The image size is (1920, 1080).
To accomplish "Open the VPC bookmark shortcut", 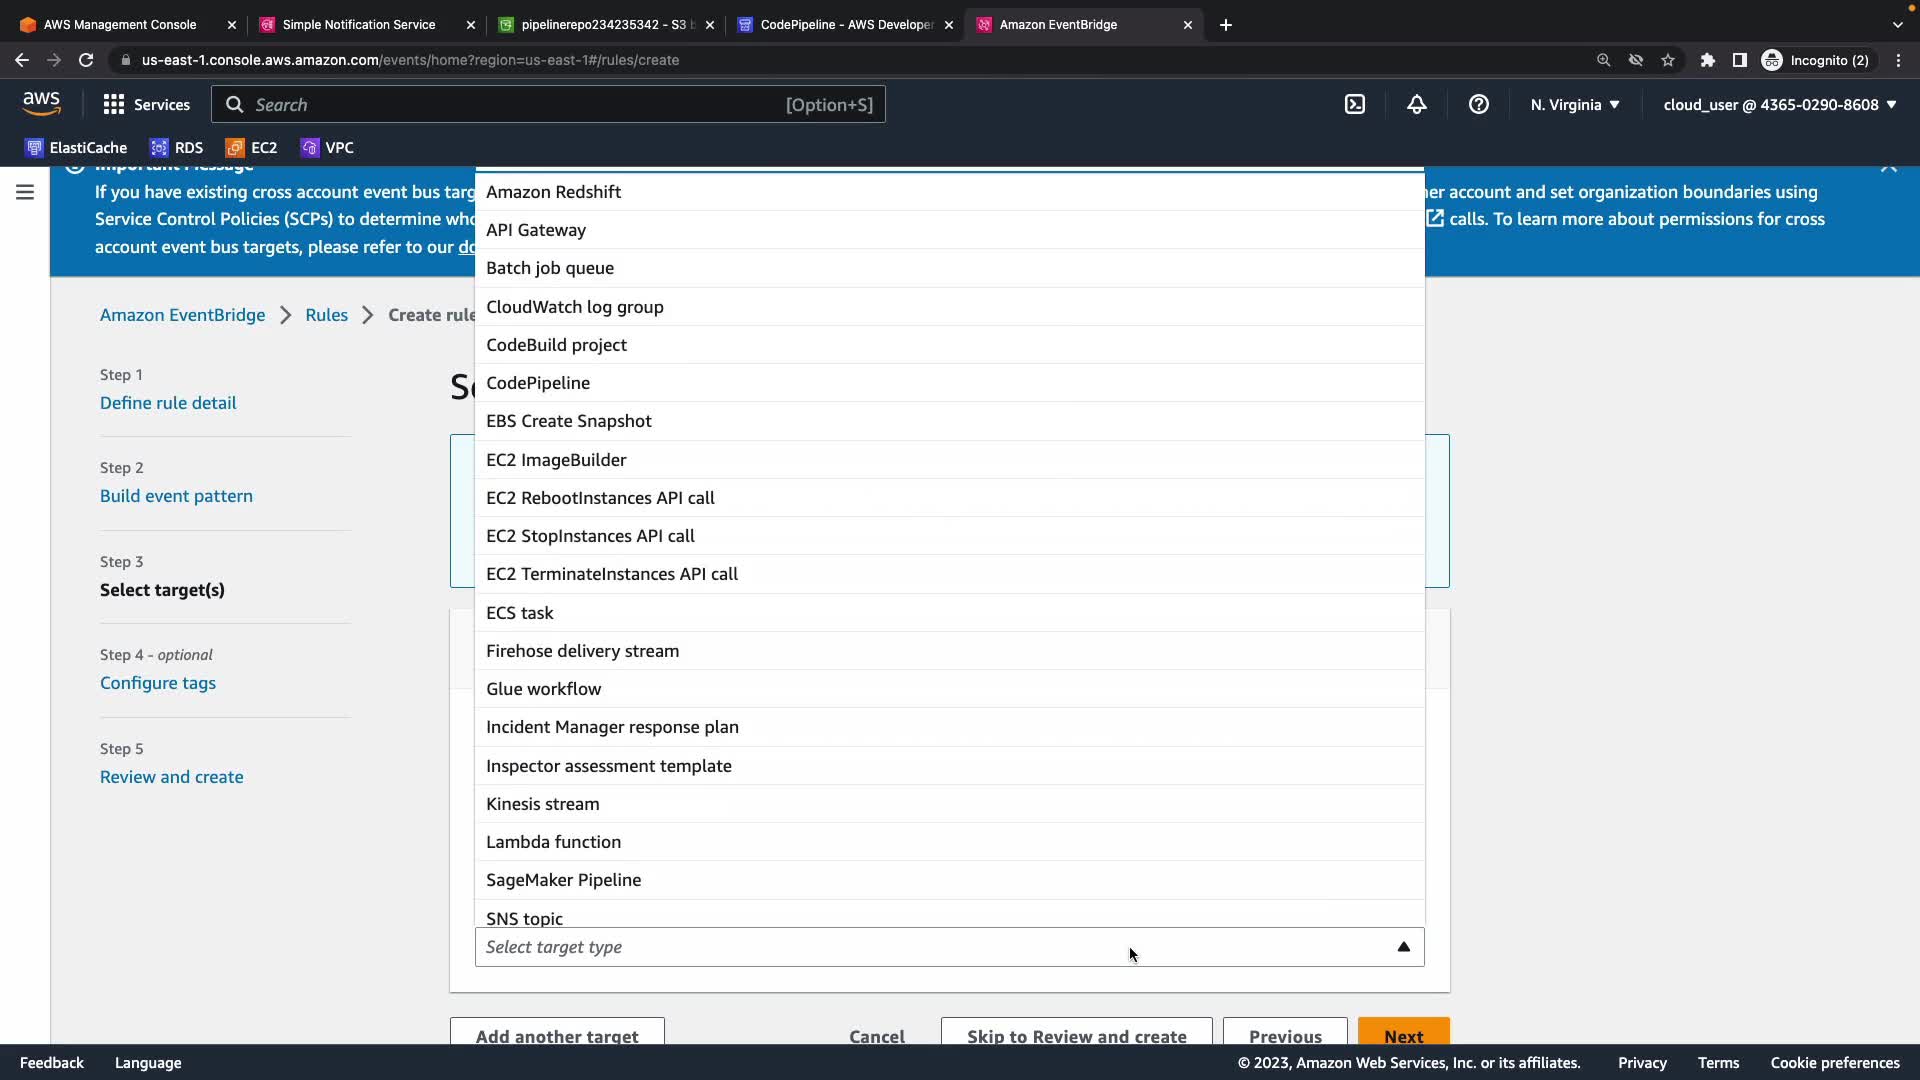I will tap(327, 148).
